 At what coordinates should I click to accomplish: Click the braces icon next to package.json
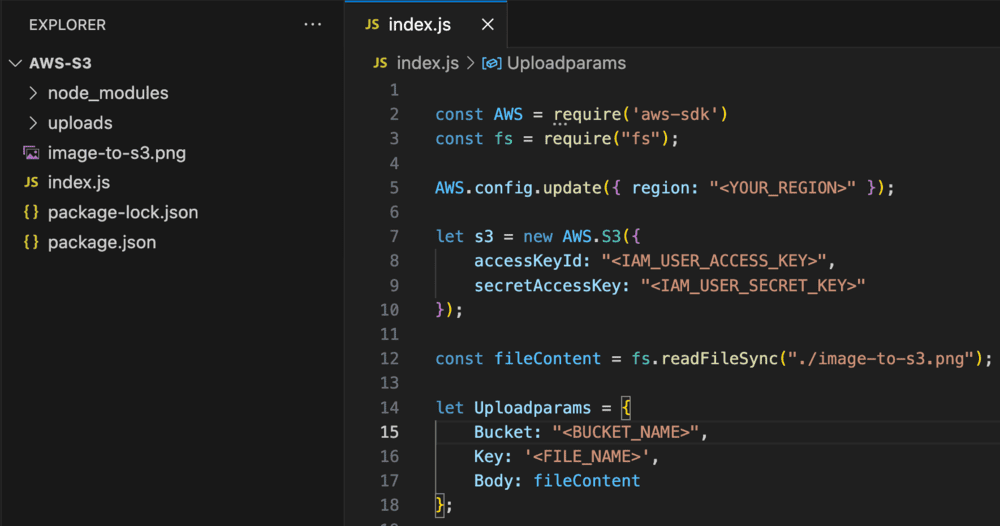tap(31, 243)
